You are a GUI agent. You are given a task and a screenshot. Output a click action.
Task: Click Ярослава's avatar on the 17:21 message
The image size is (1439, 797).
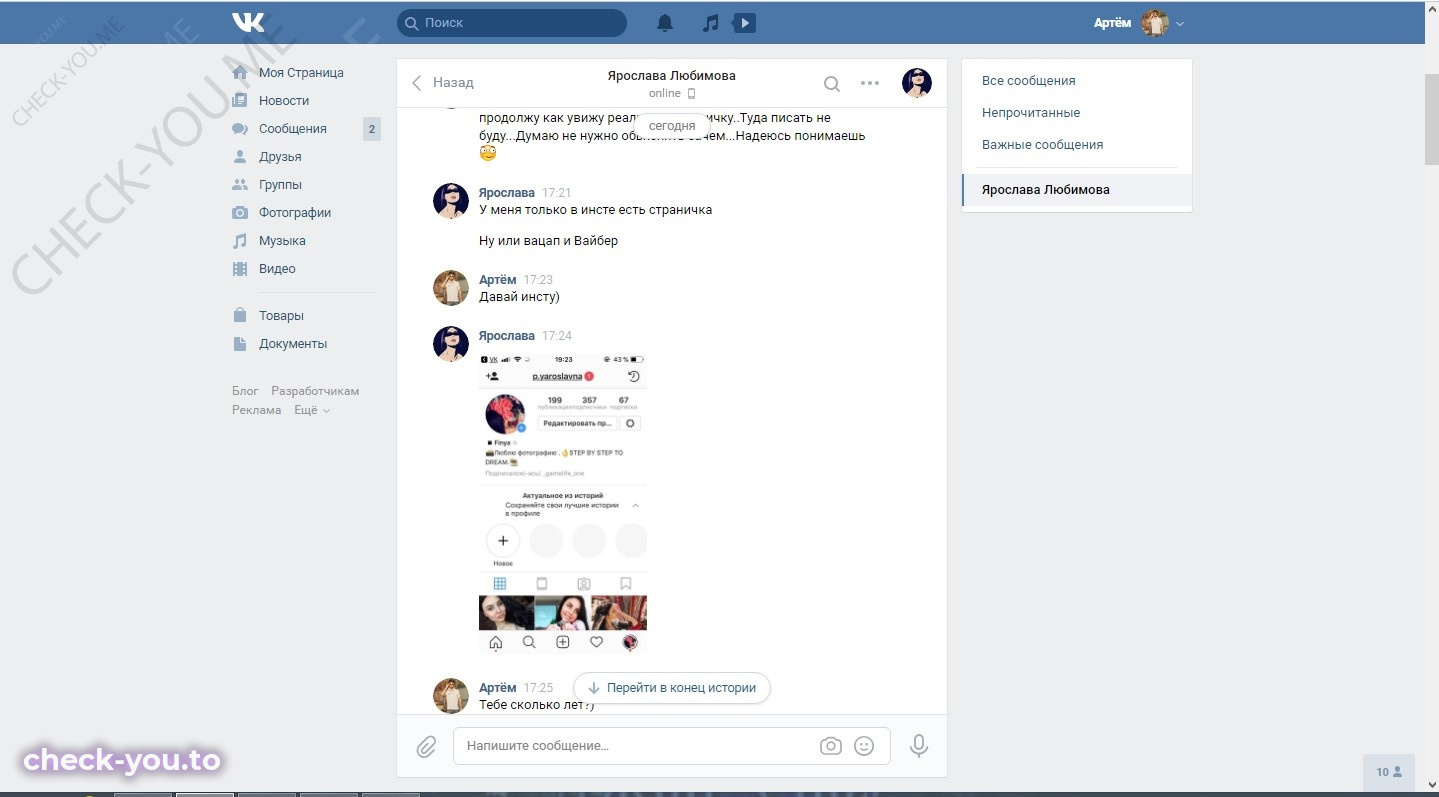click(451, 201)
